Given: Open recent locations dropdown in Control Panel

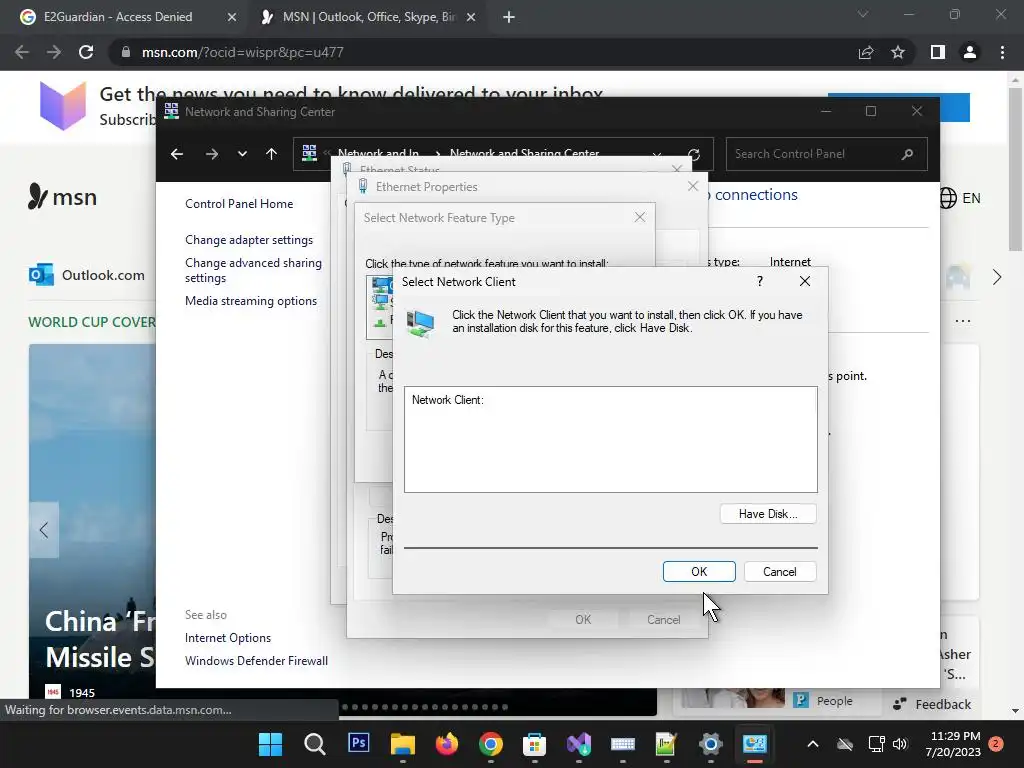Looking at the screenshot, I should coord(242,154).
